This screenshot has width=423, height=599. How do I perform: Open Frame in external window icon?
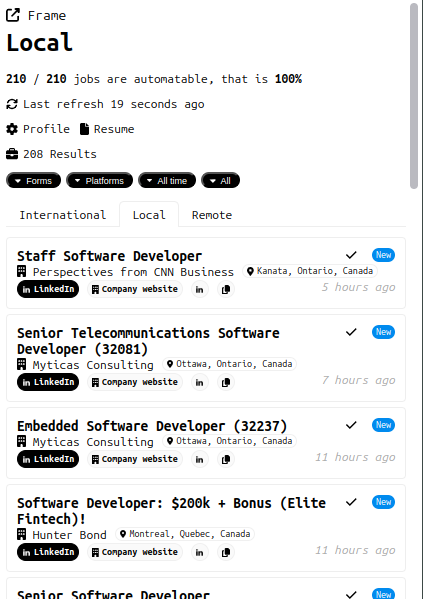click(x=13, y=15)
